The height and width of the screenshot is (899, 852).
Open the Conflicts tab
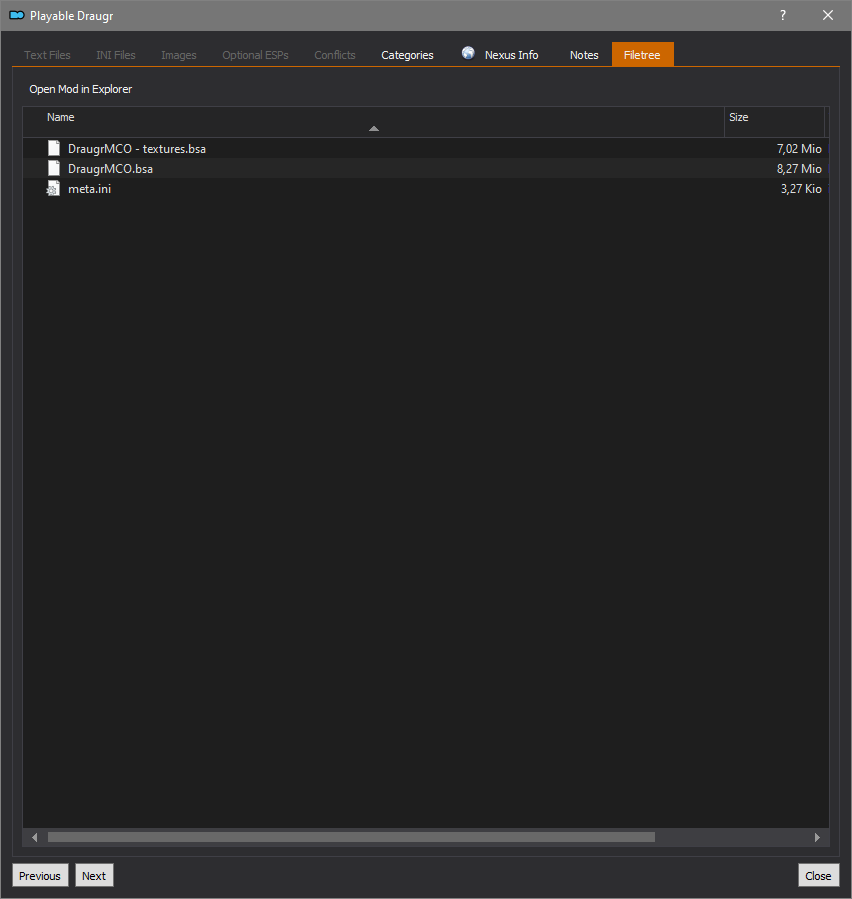pyautogui.click(x=335, y=55)
